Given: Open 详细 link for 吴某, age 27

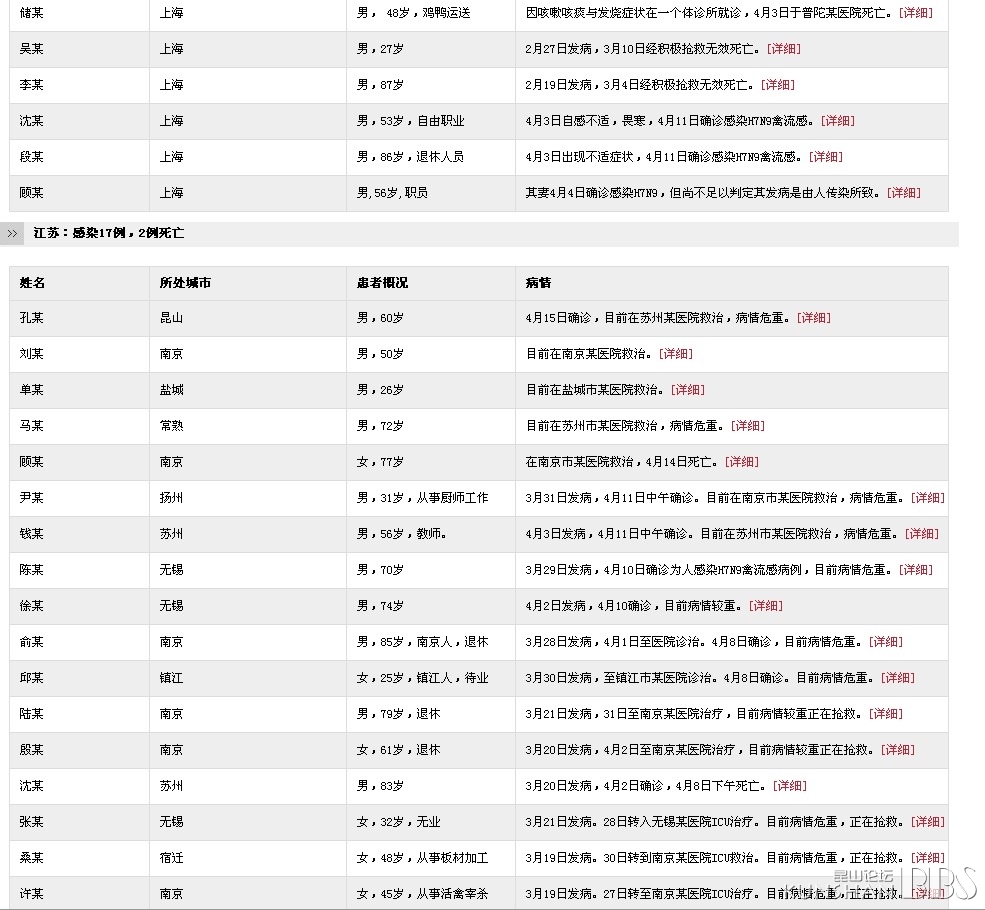Looking at the screenshot, I should (783, 49).
